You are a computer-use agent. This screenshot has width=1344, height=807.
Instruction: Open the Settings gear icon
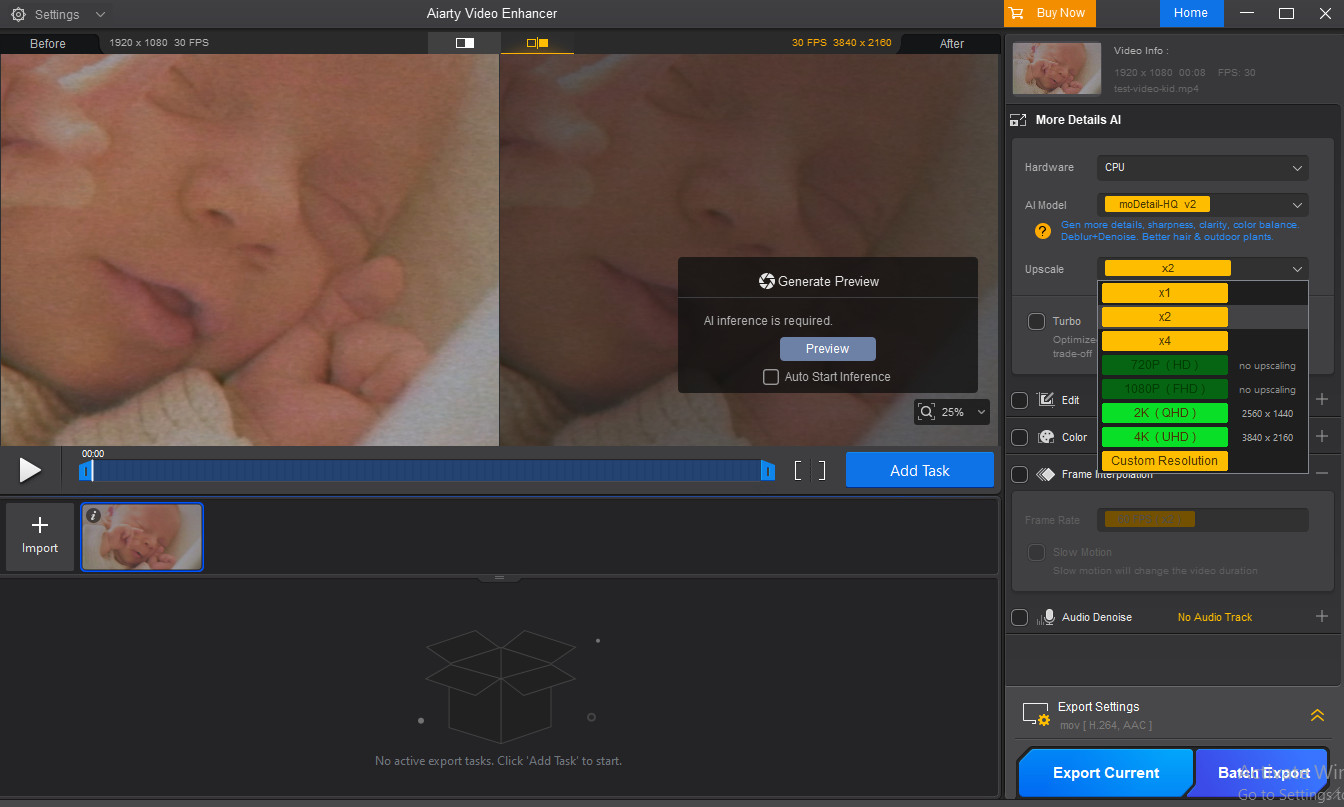point(18,15)
